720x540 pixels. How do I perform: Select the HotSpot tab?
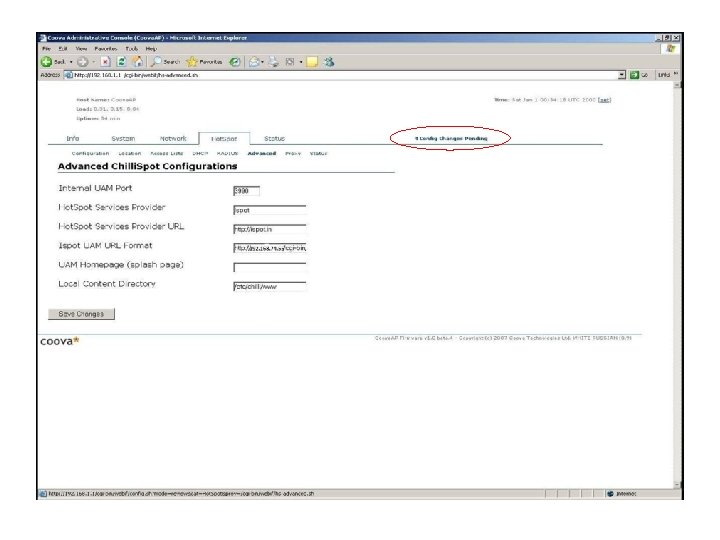pyautogui.click(x=224, y=139)
